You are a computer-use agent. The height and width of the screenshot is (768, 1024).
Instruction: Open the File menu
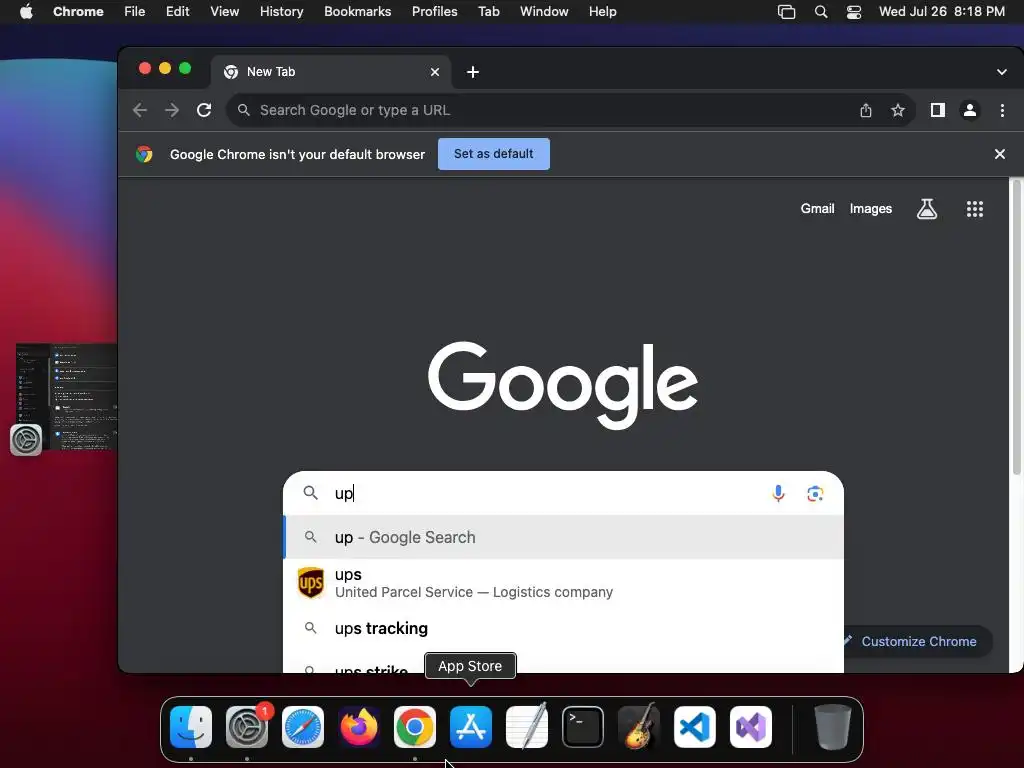click(135, 12)
